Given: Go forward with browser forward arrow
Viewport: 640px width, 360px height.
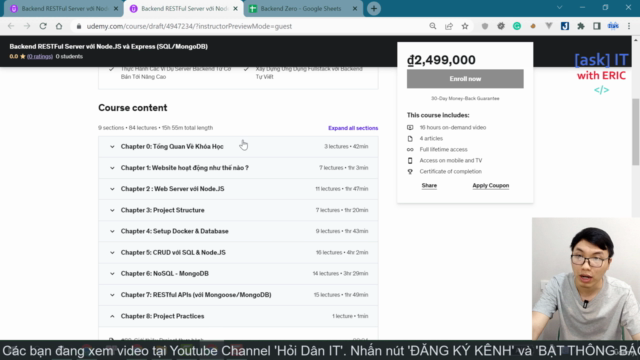Looking at the screenshot, I should point(27,26).
